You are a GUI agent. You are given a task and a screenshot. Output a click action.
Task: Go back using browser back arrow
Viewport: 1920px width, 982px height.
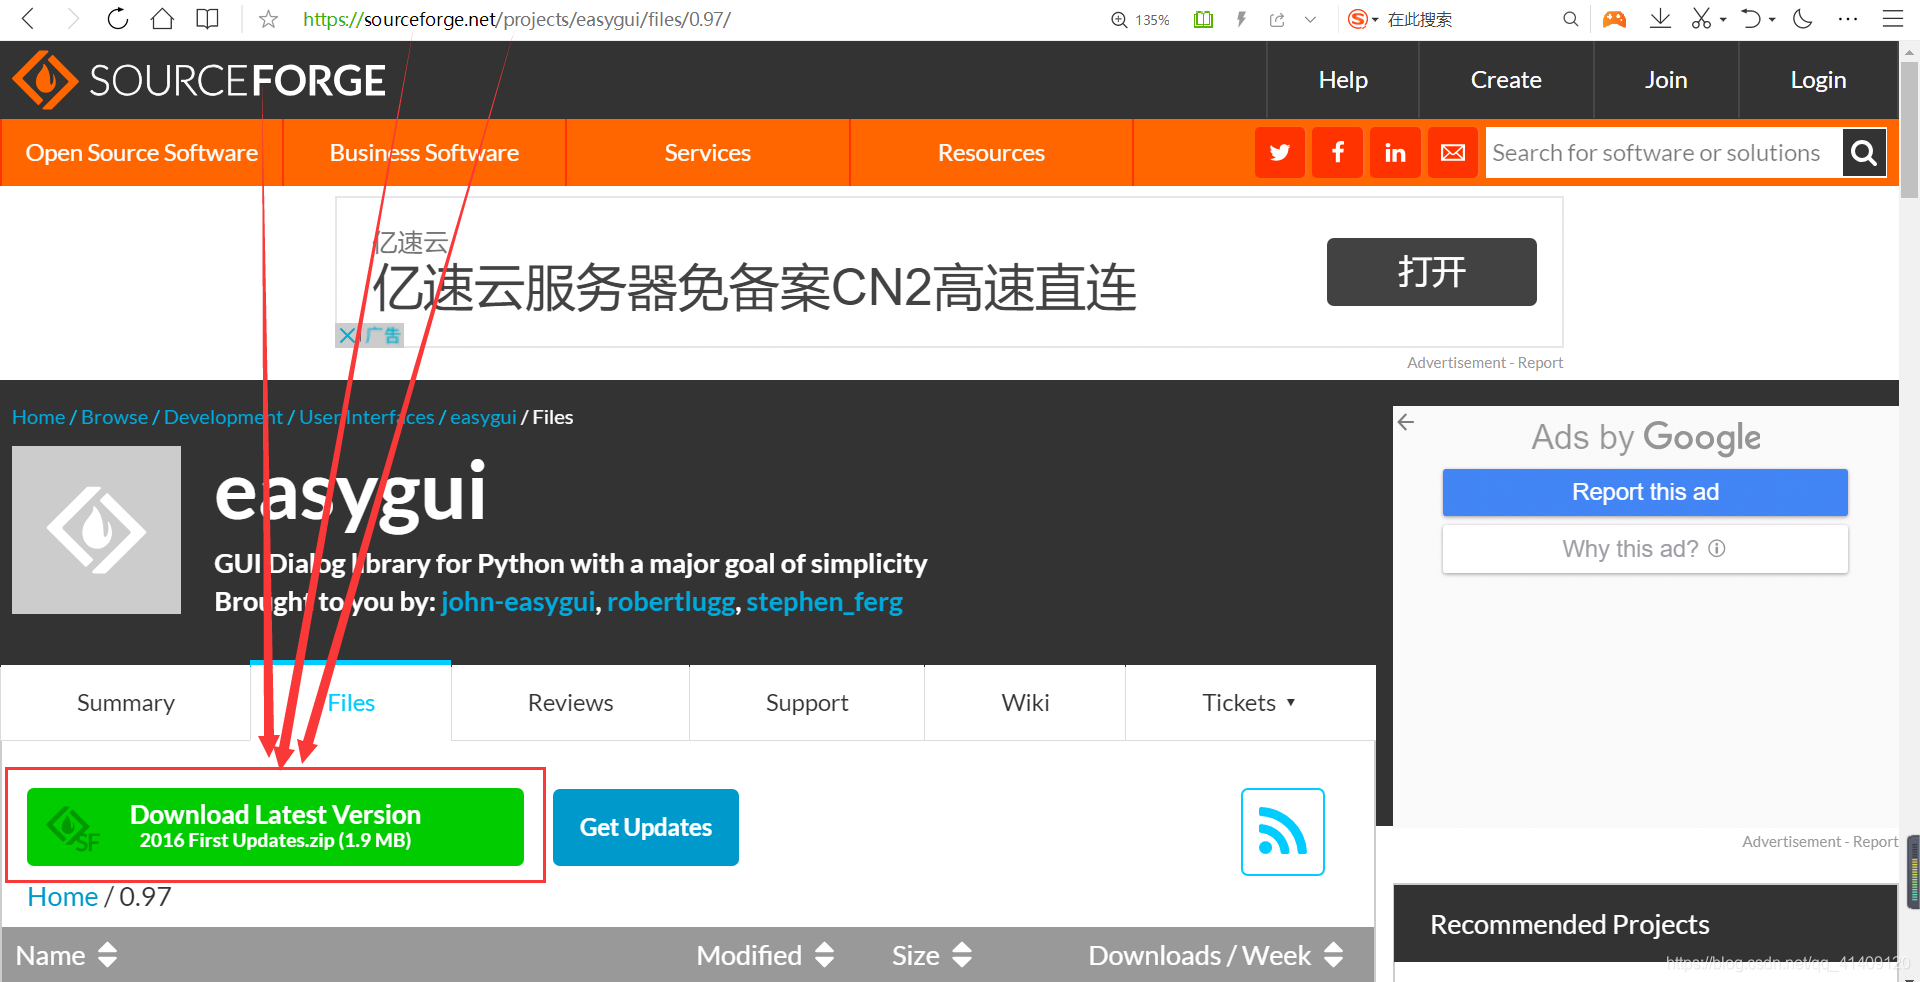pos(28,18)
